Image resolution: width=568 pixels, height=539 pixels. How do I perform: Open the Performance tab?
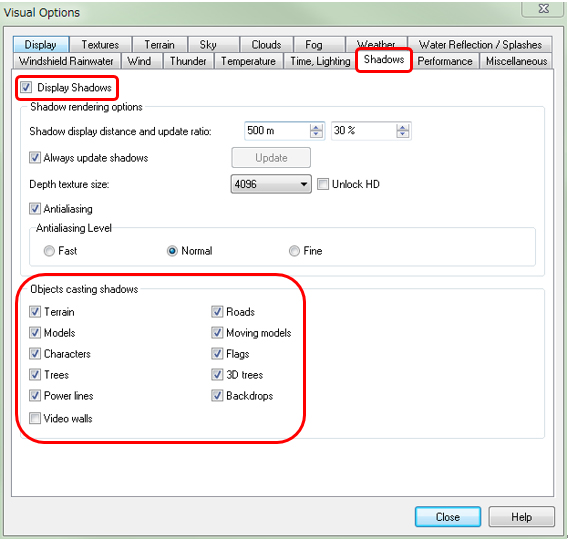pyautogui.click(x=445, y=61)
